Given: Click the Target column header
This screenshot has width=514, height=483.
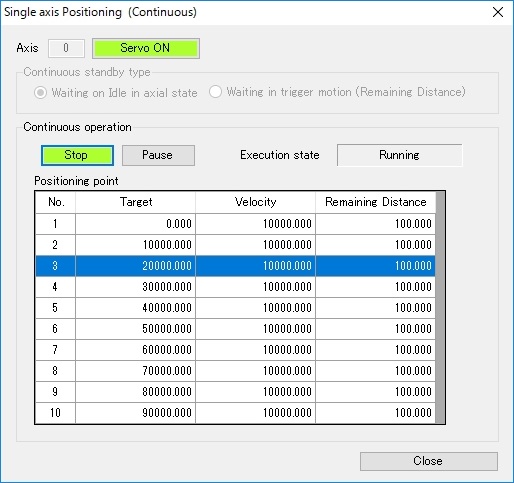Looking at the screenshot, I should coord(136,202).
